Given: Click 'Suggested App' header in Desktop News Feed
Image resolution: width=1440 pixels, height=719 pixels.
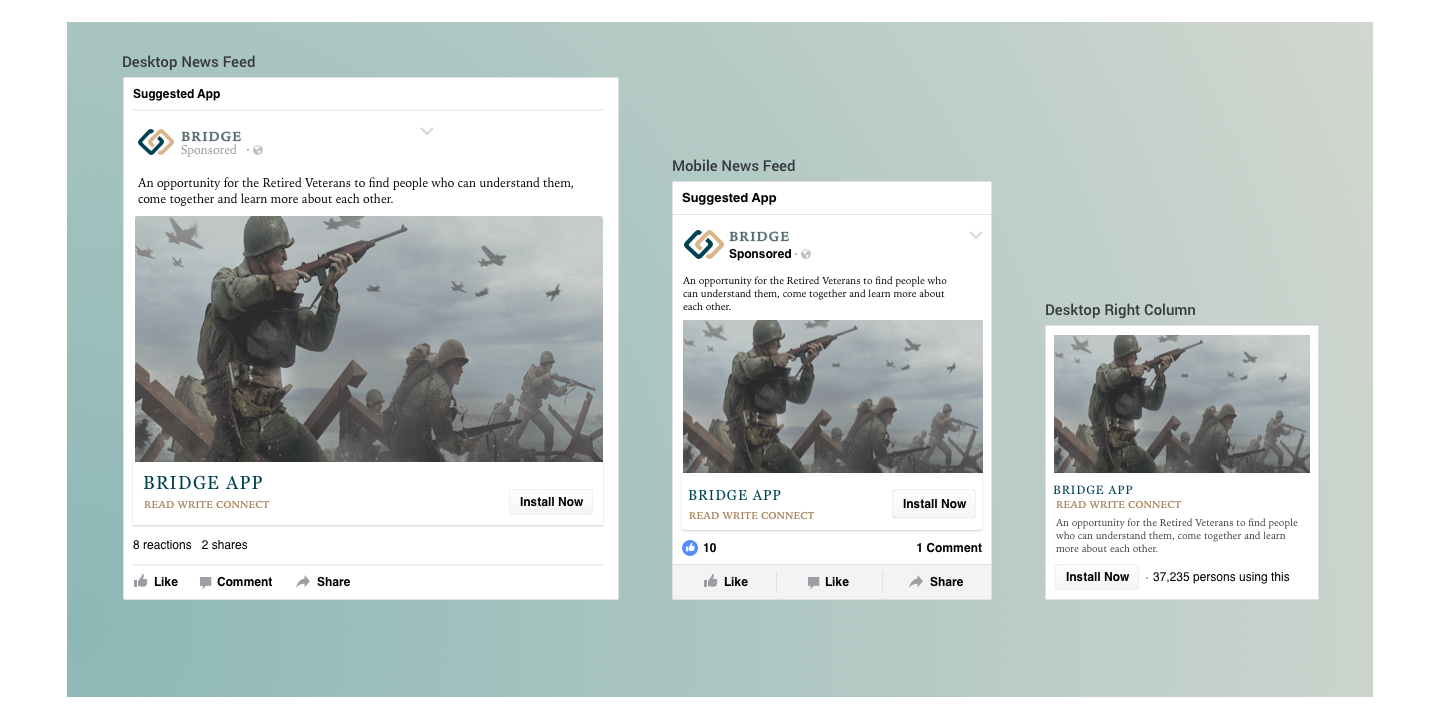Looking at the screenshot, I should [177, 94].
